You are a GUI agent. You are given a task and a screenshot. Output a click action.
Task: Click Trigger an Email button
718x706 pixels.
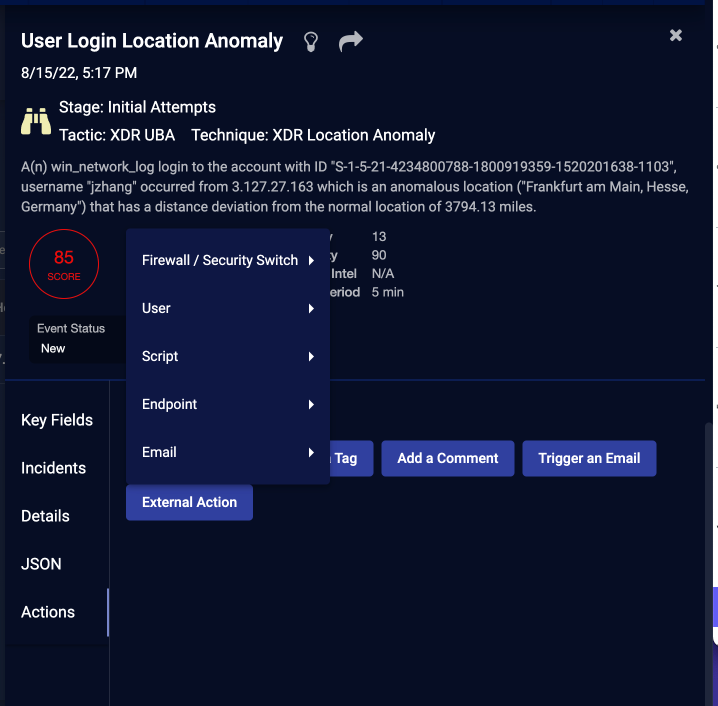589,458
